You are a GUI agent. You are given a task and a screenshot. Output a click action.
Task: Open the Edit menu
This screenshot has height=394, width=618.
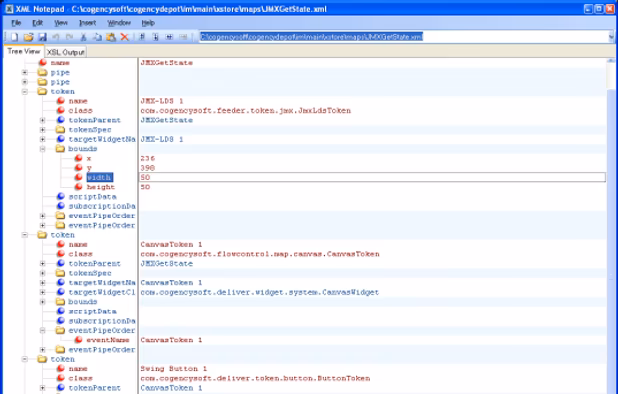(37, 23)
